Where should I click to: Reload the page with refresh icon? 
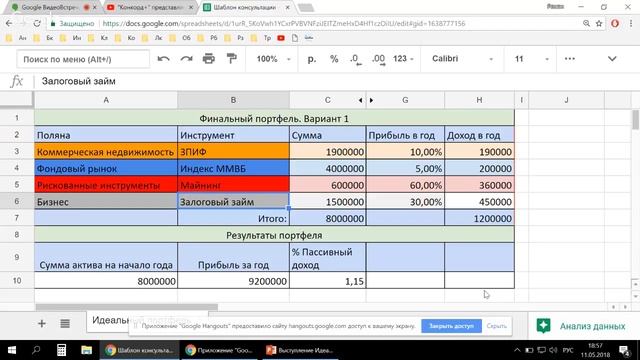click(x=37, y=24)
